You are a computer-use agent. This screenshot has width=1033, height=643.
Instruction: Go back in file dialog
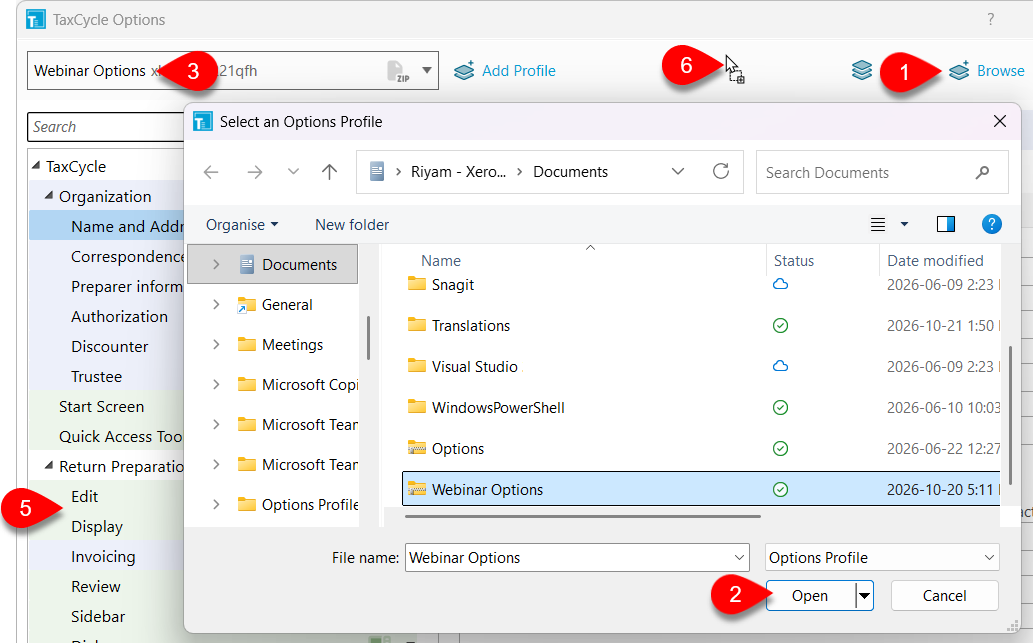click(211, 173)
